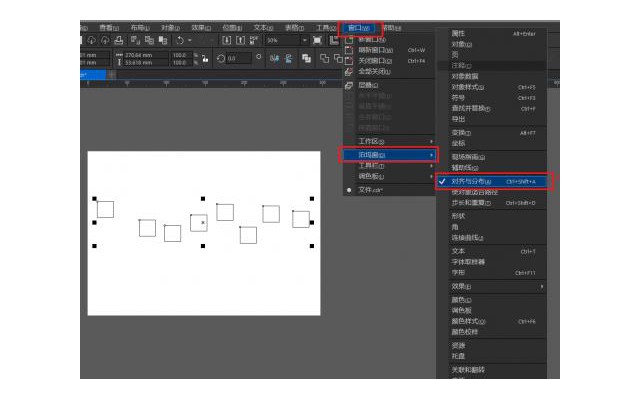Expand the 调色板 submenu

(x=389, y=176)
